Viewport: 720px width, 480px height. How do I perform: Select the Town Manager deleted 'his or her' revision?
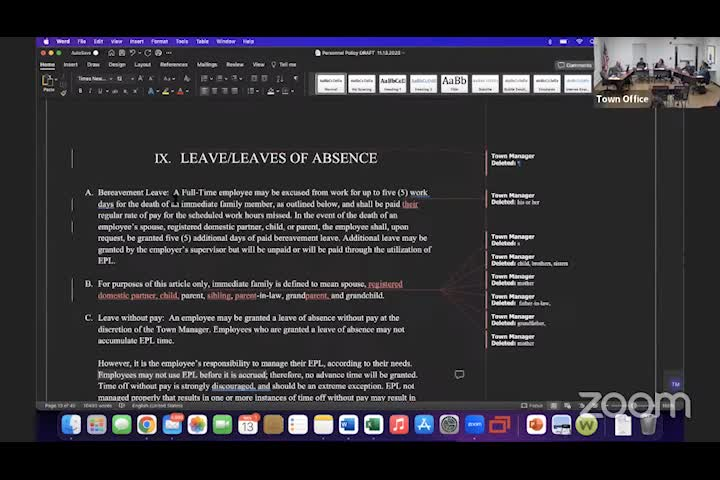(515, 199)
